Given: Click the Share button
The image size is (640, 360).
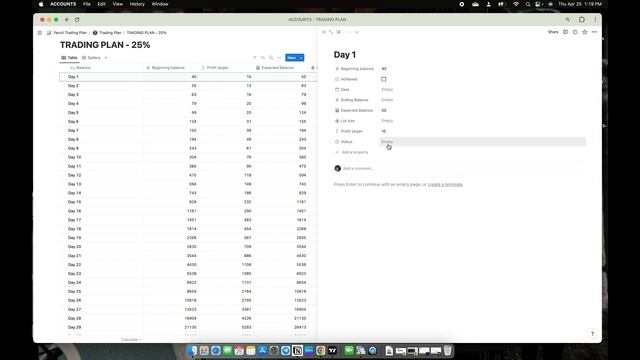Looking at the screenshot, I should pyautogui.click(x=553, y=32).
